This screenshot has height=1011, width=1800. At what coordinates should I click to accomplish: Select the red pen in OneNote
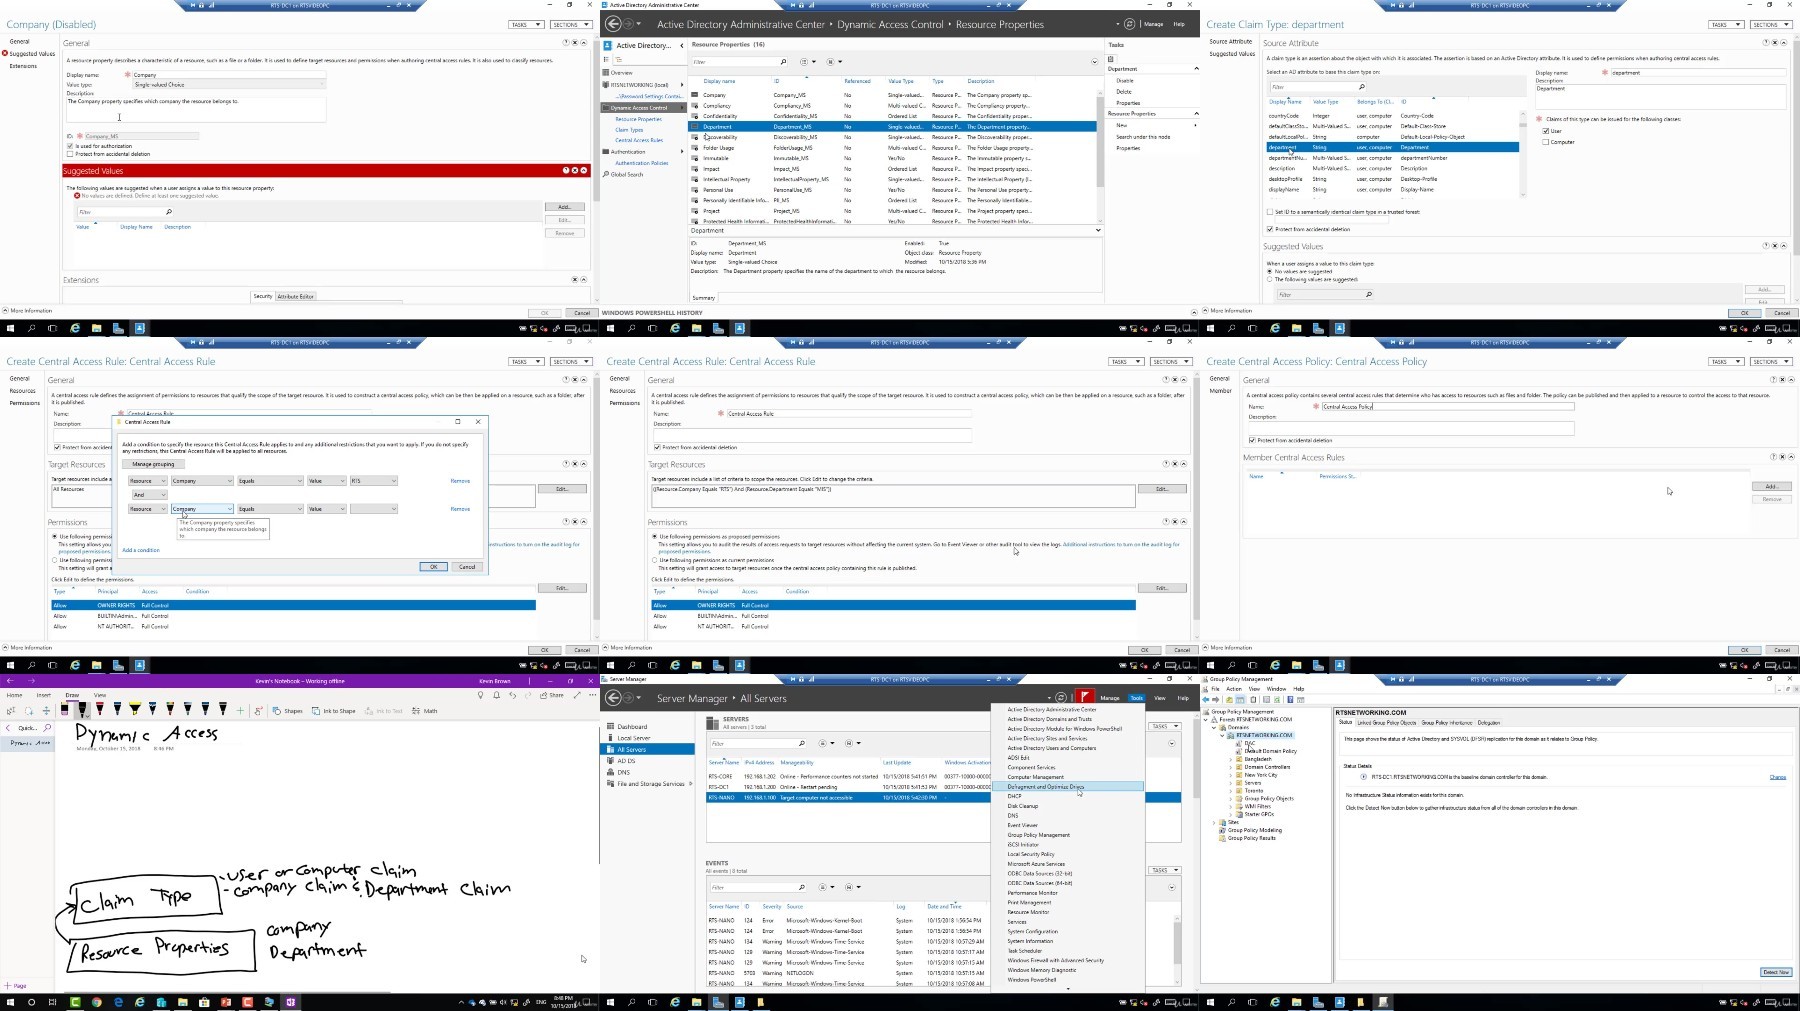coord(99,709)
